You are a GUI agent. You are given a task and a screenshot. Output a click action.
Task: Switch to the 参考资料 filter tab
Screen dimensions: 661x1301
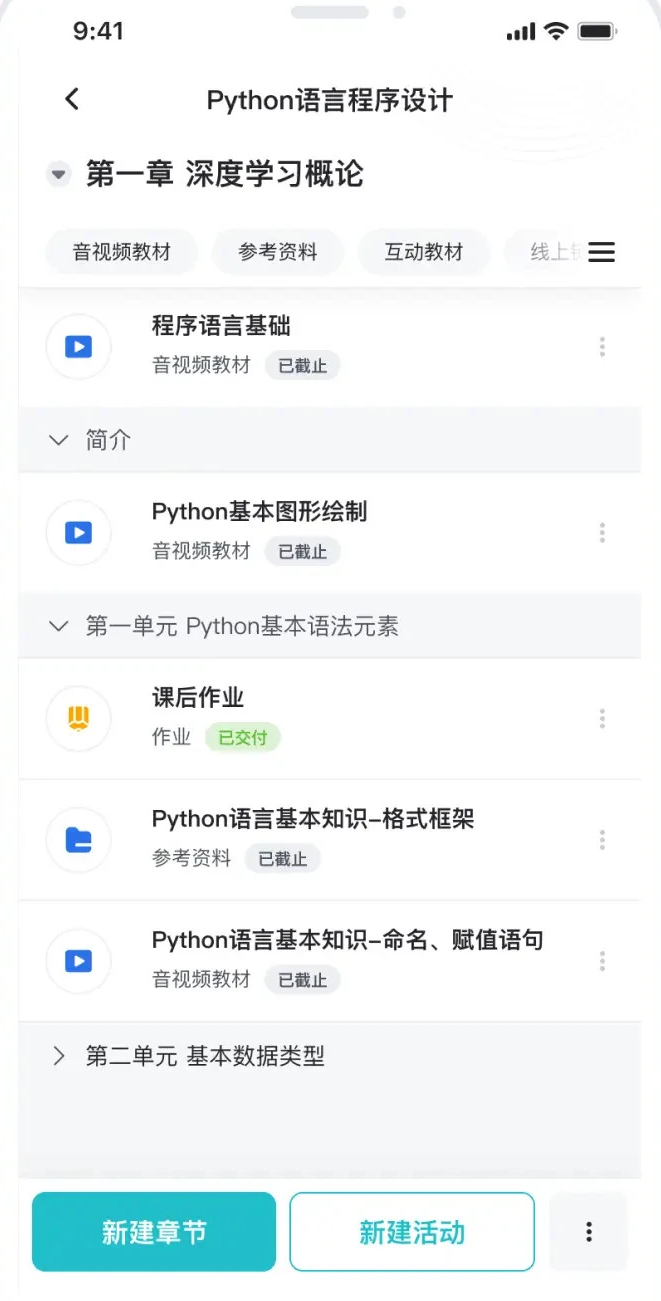[277, 252]
